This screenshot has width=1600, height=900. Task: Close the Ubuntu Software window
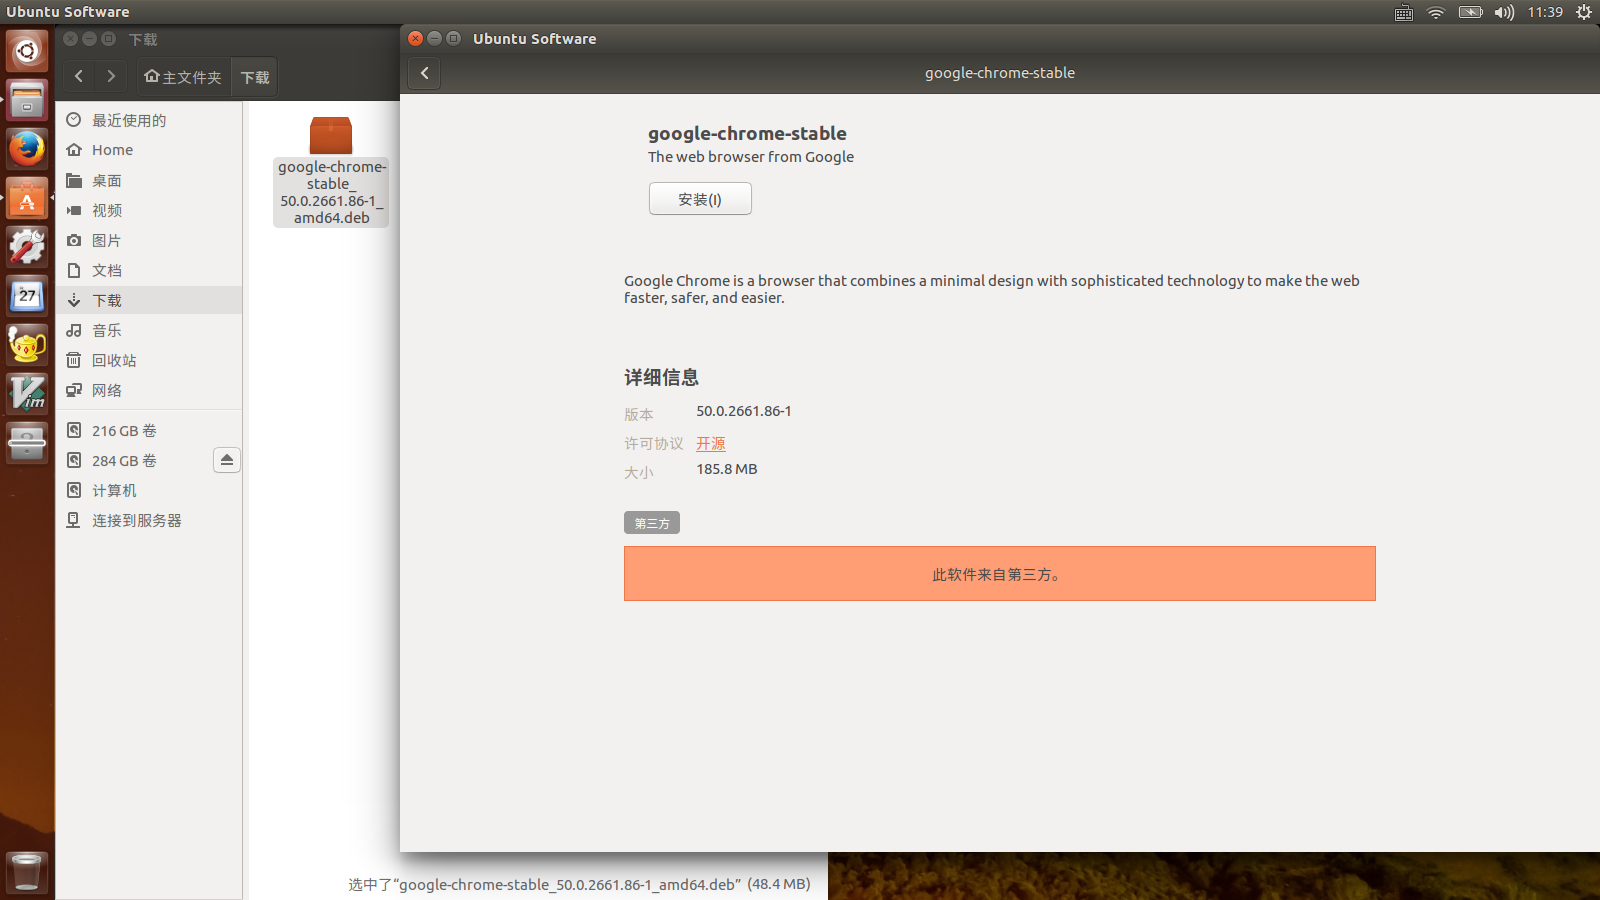pos(415,38)
